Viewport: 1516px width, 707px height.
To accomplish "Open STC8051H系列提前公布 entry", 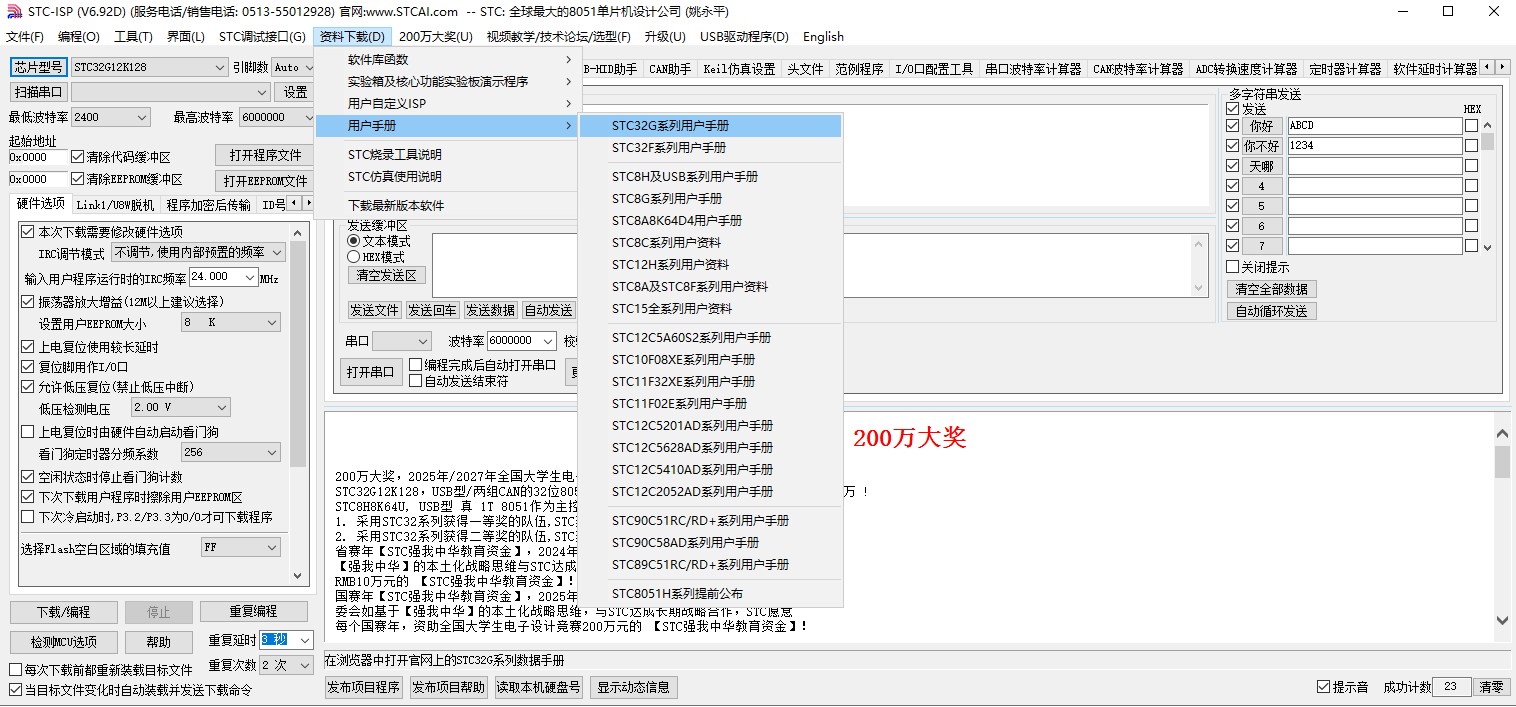I will coord(711,594).
